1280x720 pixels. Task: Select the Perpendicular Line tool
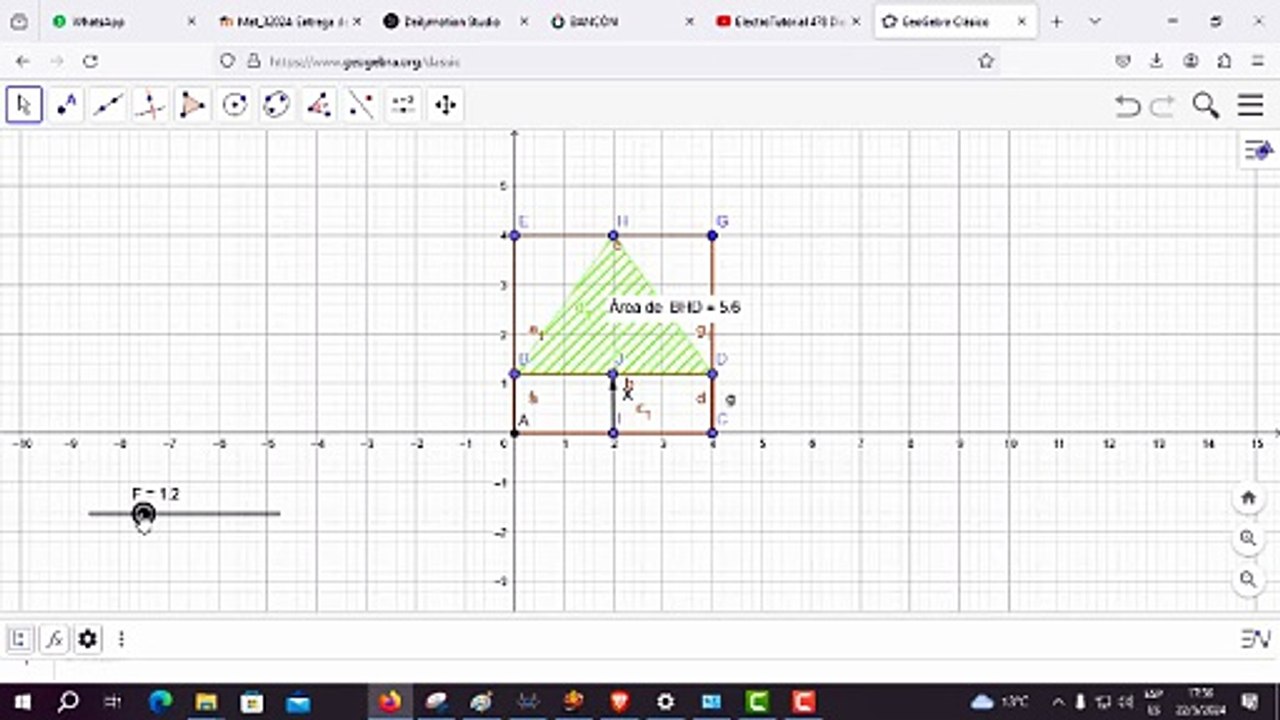[x=151, y=105]
